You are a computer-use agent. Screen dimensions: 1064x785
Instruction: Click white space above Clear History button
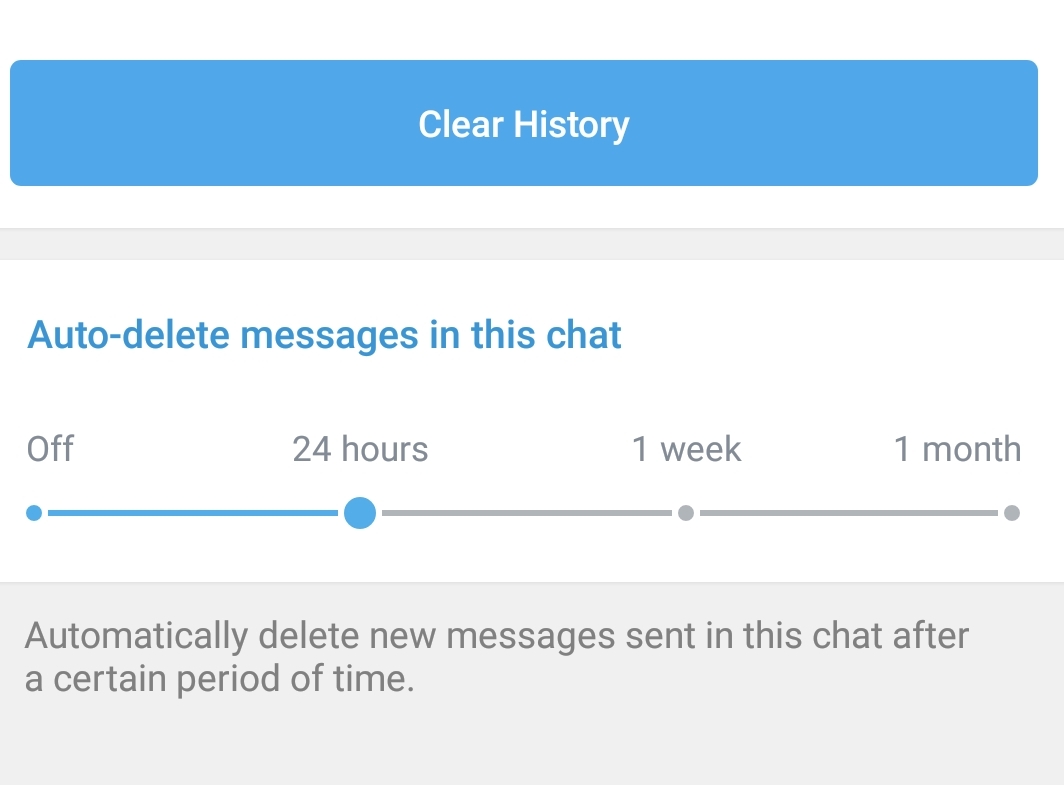[532, 28]
